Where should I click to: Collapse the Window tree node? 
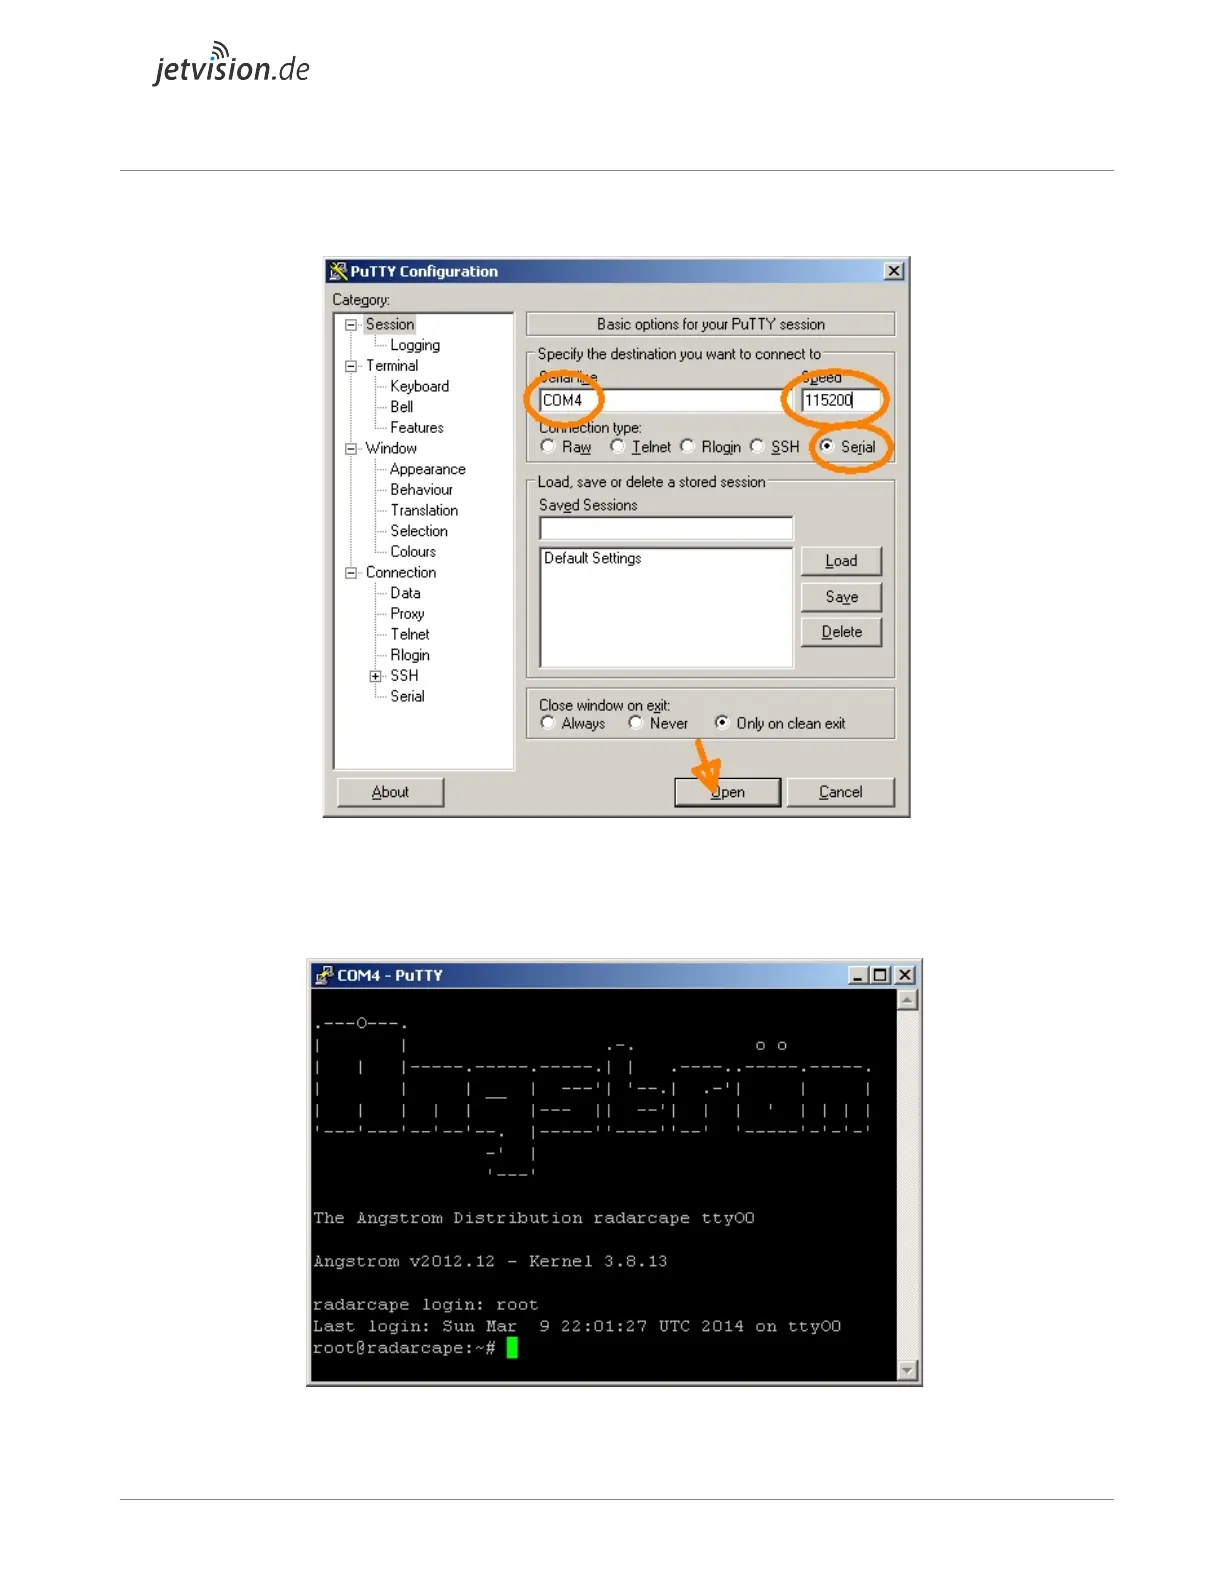pos(351,449)
